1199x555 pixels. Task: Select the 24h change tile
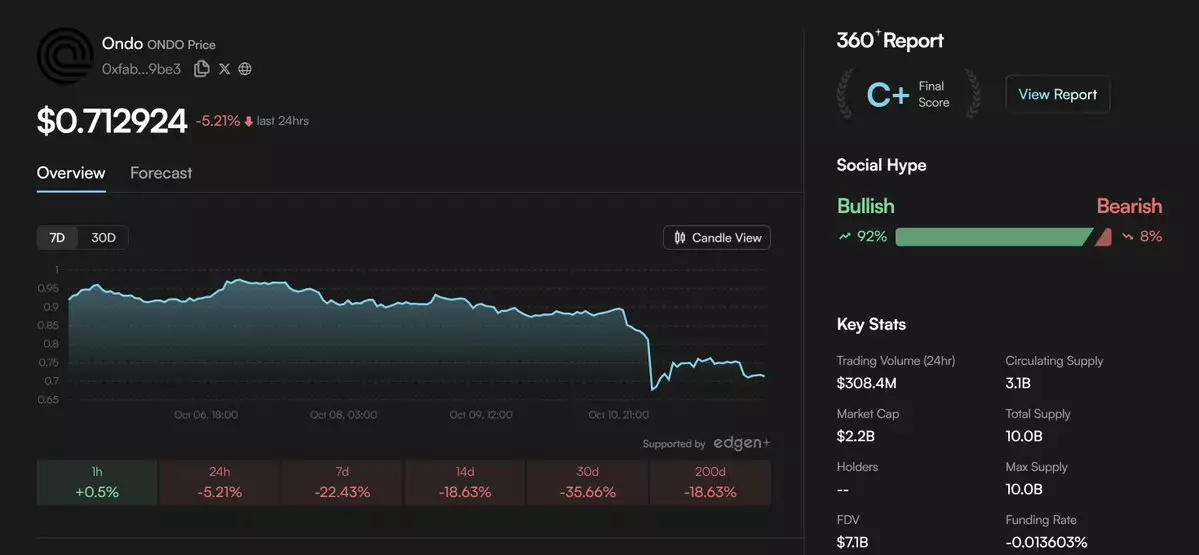[219, 482]
